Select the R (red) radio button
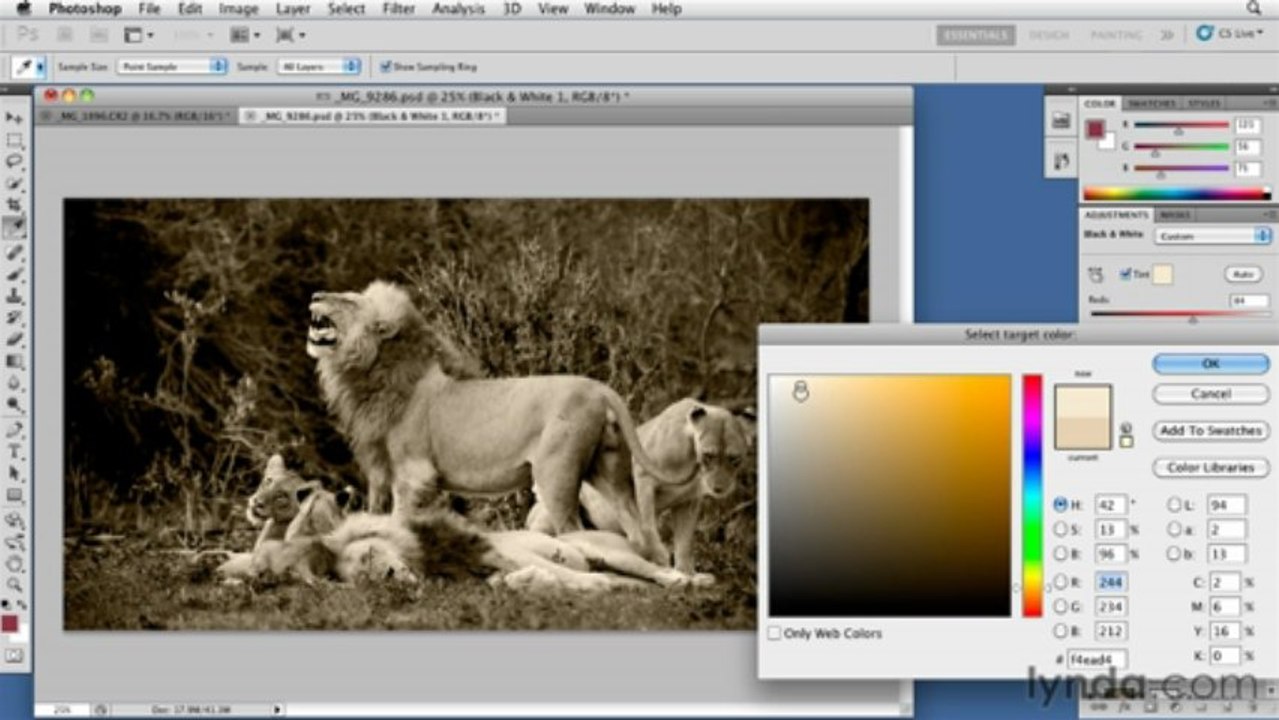 (x=1060, y=581)
